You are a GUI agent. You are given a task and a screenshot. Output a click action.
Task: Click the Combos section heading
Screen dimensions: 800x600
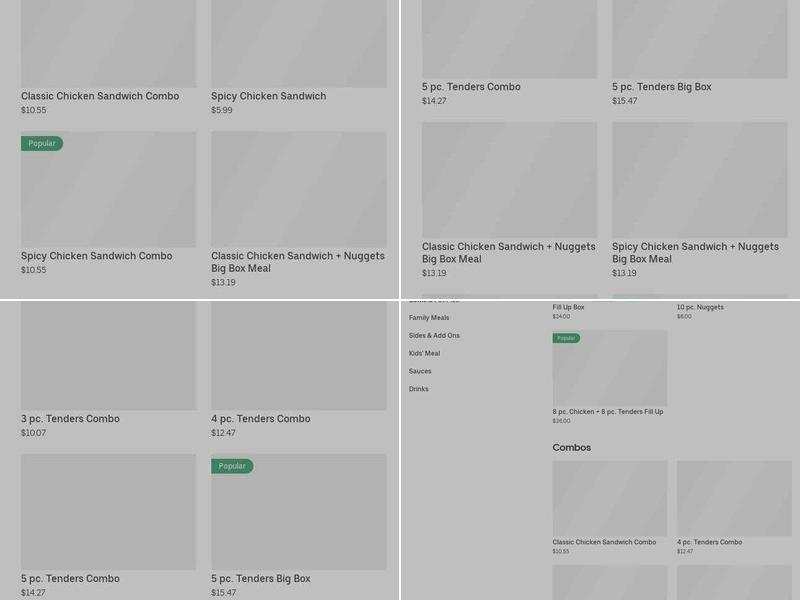(x=572, y=448)
